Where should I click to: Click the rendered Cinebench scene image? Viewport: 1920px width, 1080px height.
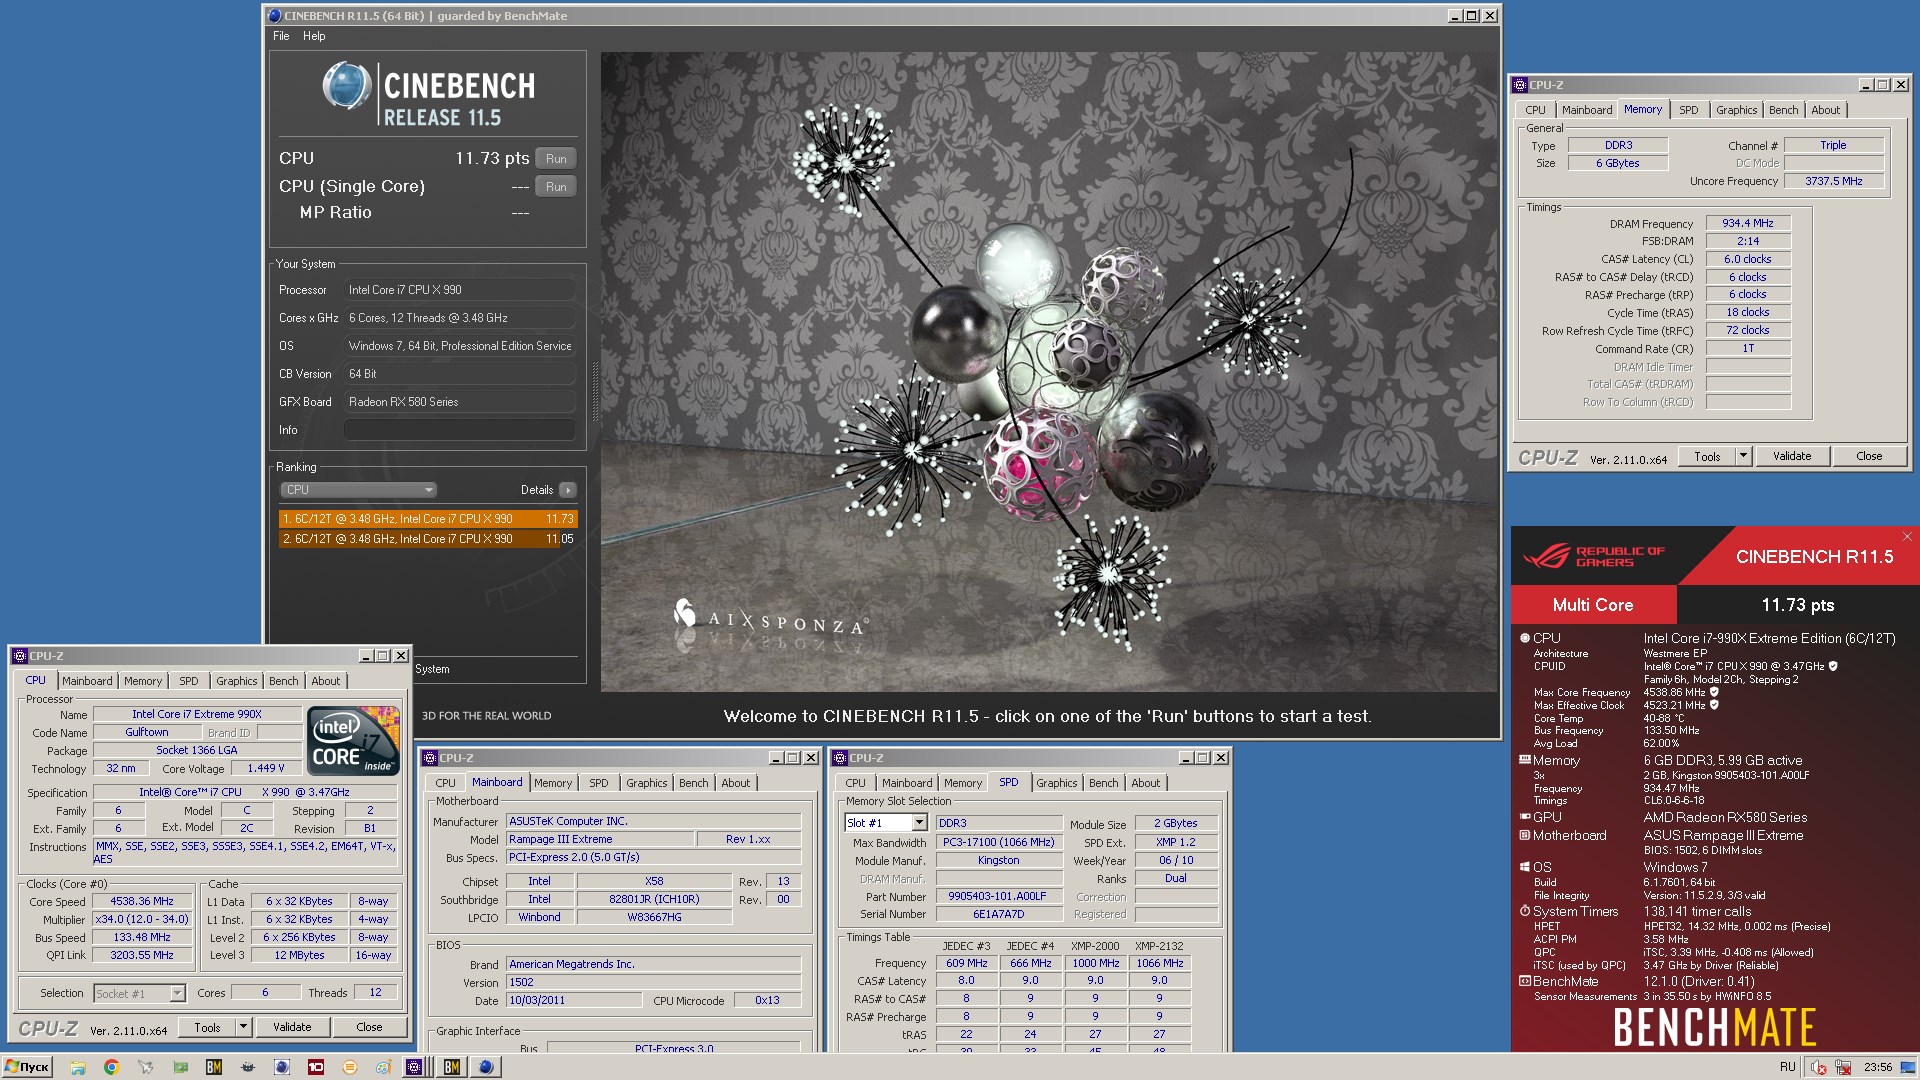(x=1049, y=371)
